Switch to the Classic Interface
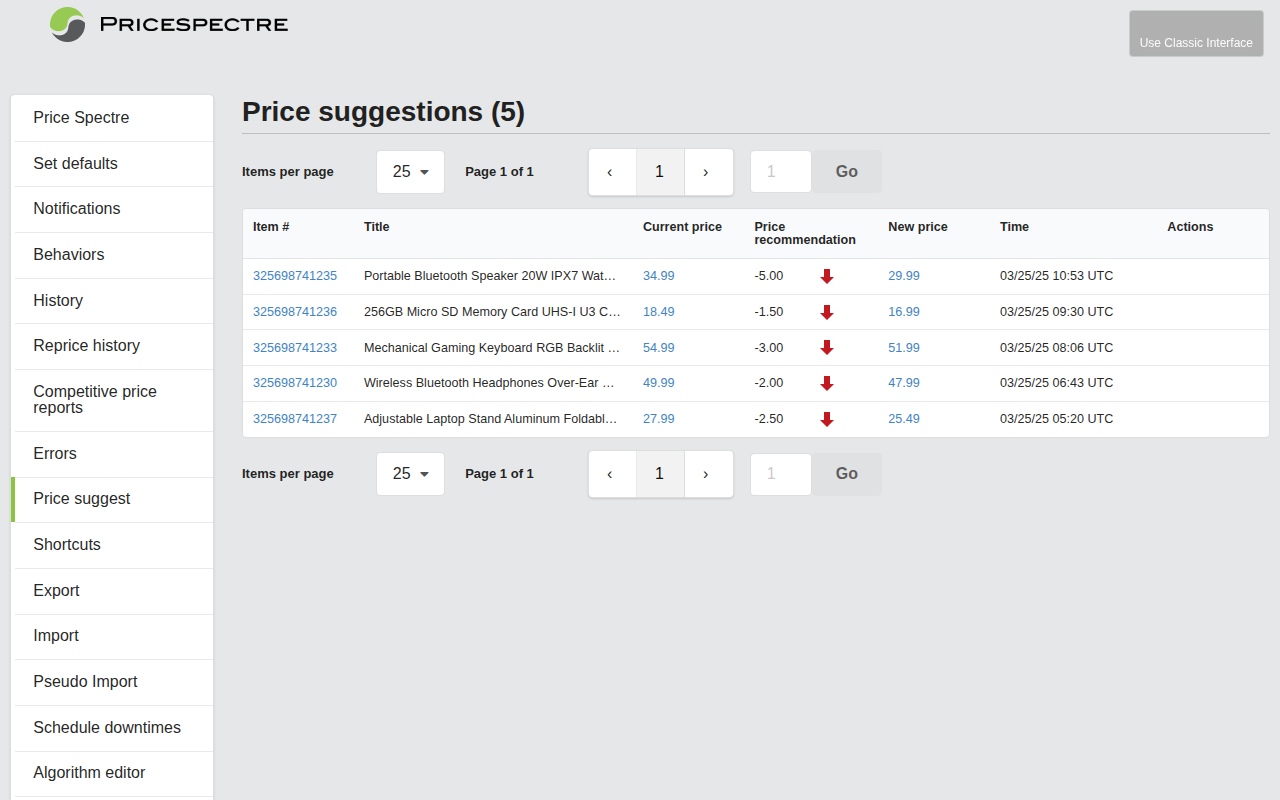 [x=1196, y=33]
